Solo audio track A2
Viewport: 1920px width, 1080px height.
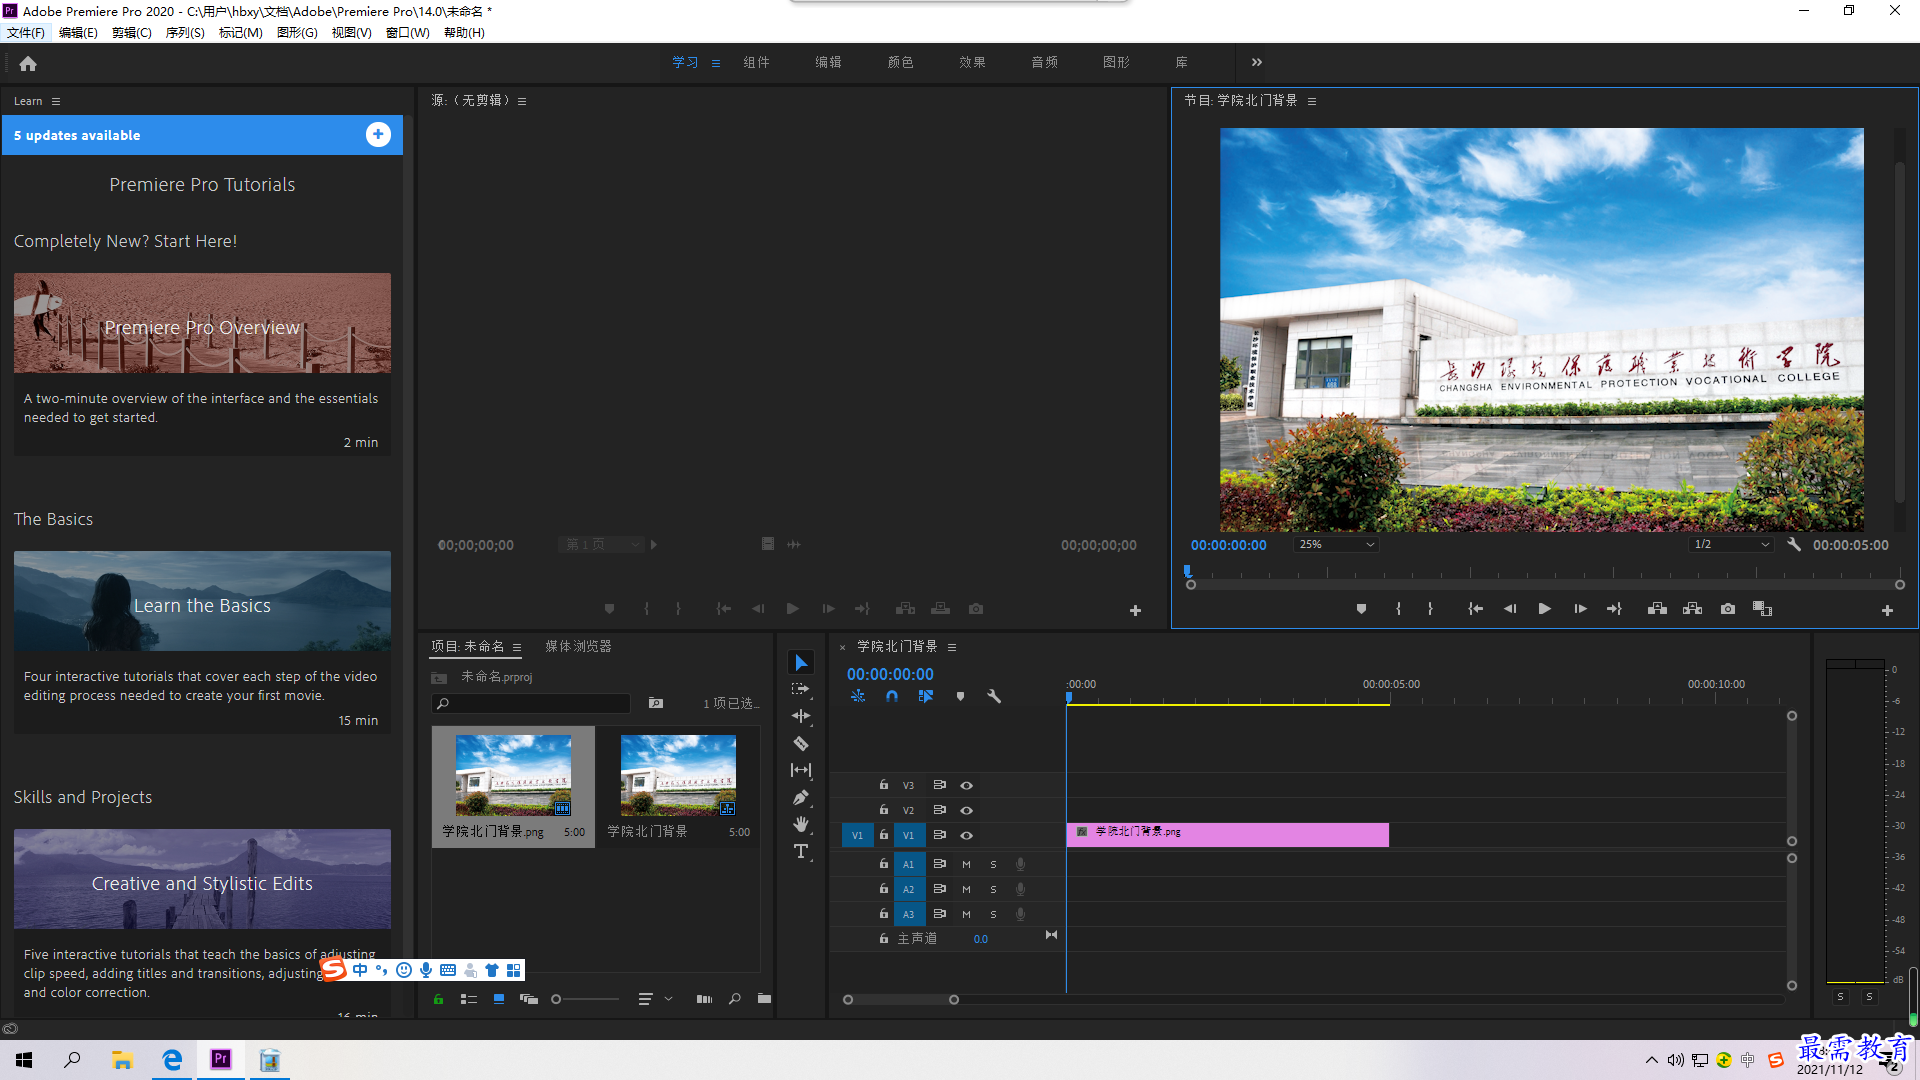tap(993, 889)
